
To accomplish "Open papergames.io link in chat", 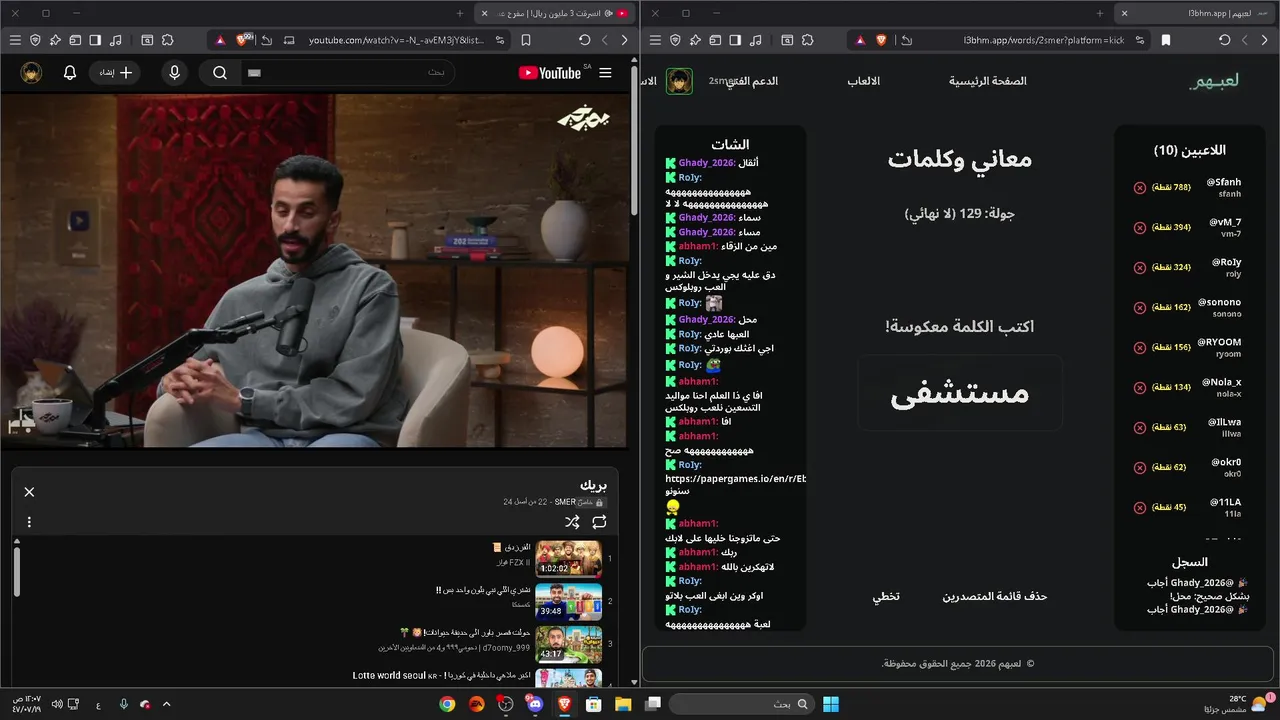I will tap(735, 479).
